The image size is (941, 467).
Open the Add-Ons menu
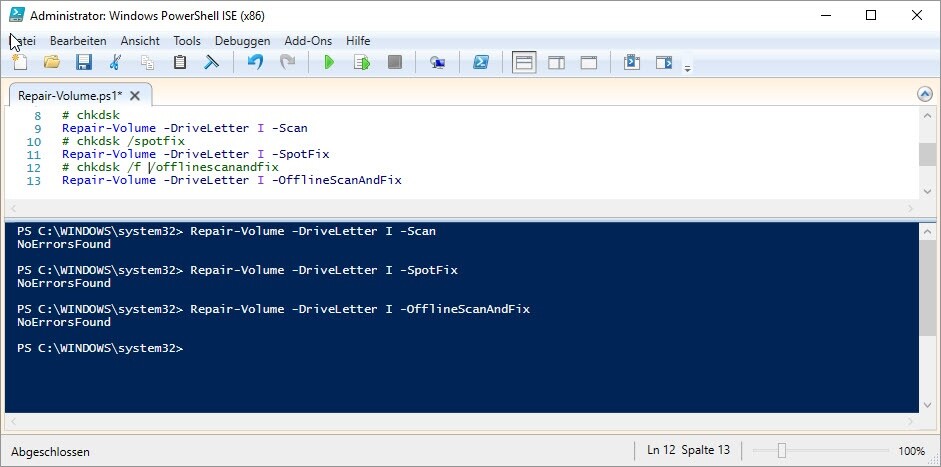[x=309, y=41]
